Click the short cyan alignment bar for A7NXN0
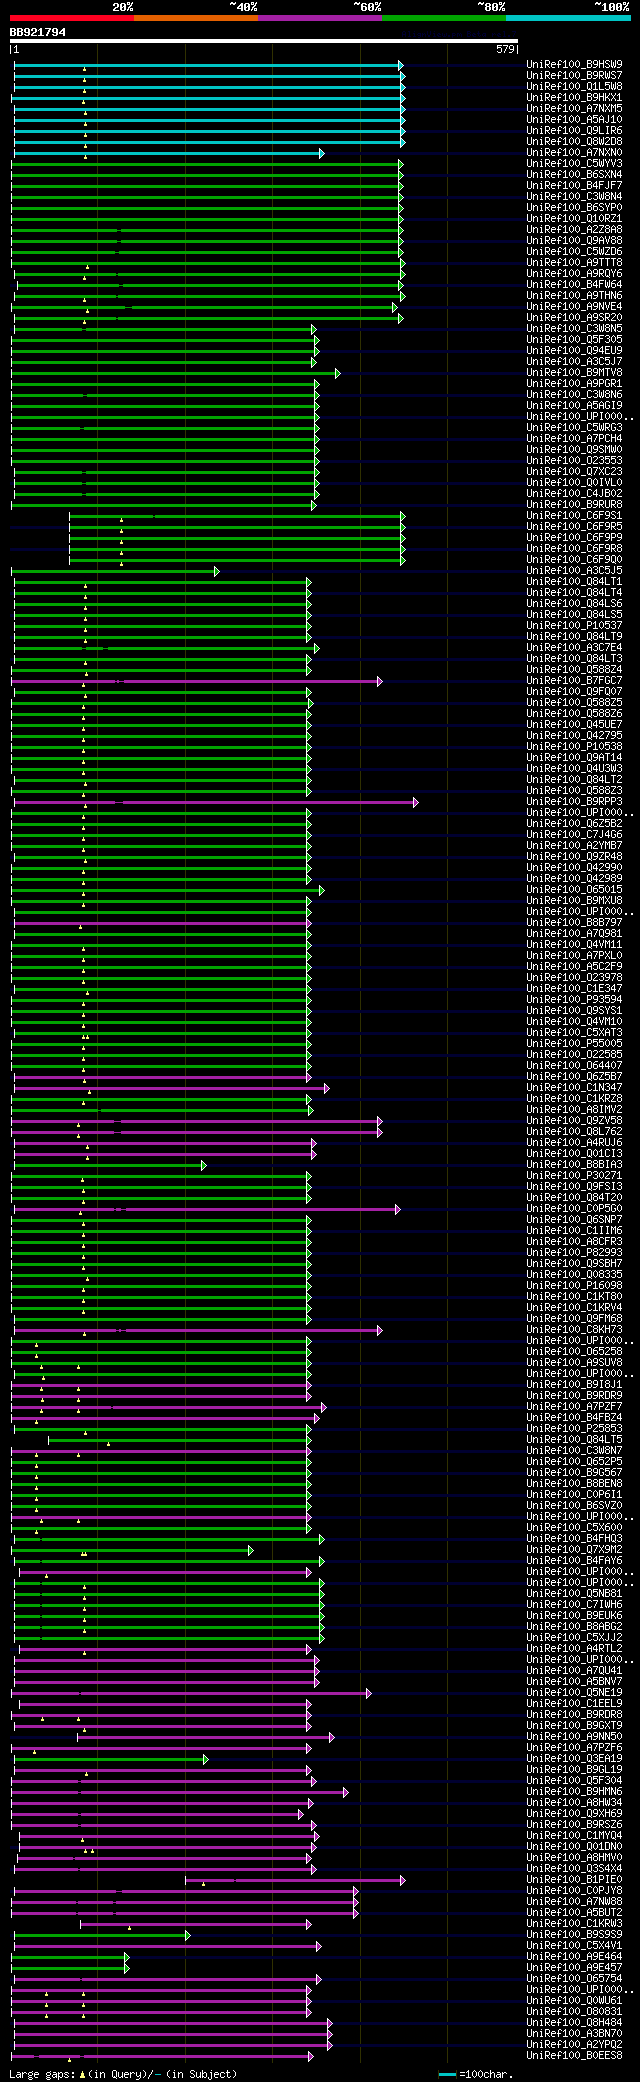This screenshot has height=2082, width=640. pos(168,153)
